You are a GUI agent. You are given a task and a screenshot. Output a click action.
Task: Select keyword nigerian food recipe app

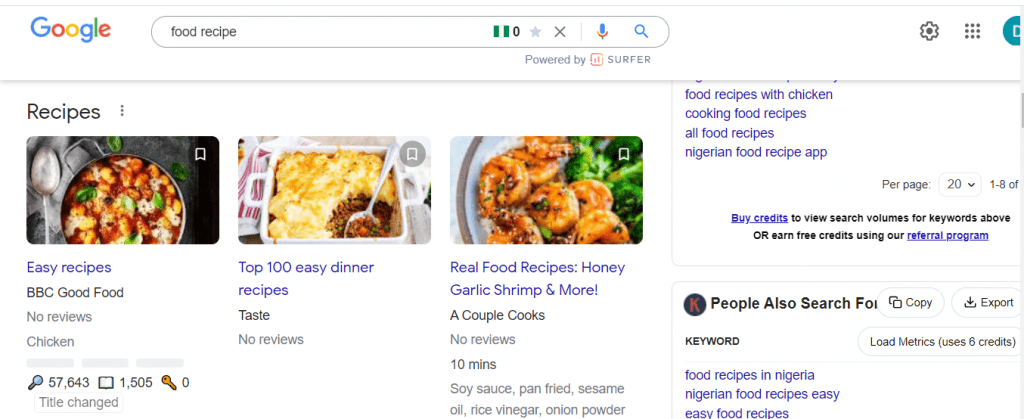pyautogui.click(x=756, y=152)
